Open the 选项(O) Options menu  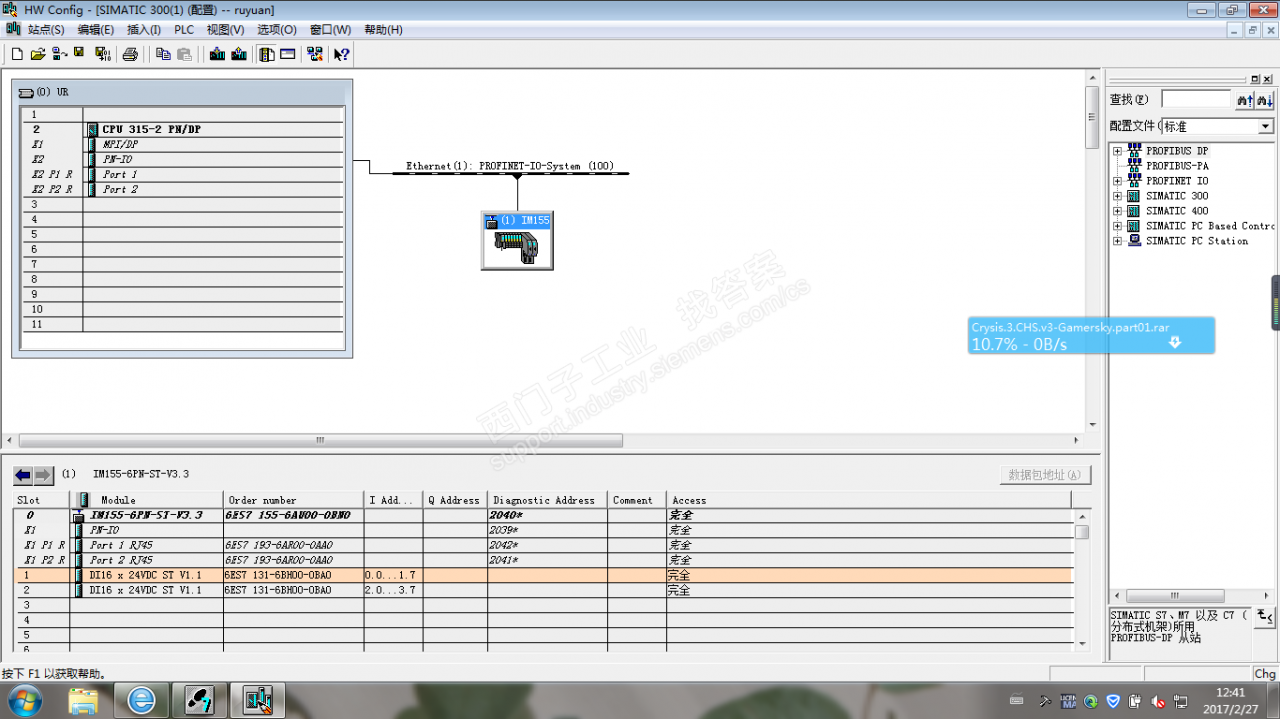(x=277, y=30)
